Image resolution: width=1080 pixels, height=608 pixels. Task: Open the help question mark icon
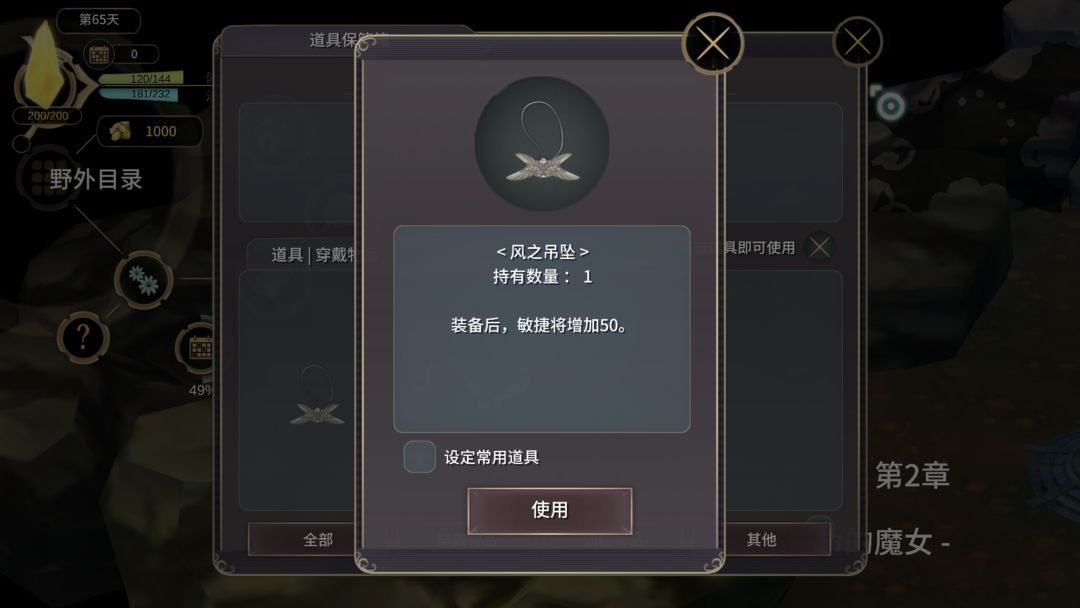coord(83,337)
